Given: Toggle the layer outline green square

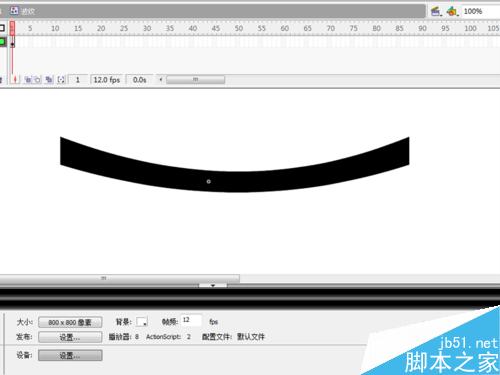Looking at the screenshot, I should pyautogui.click(x=2, y=42).
